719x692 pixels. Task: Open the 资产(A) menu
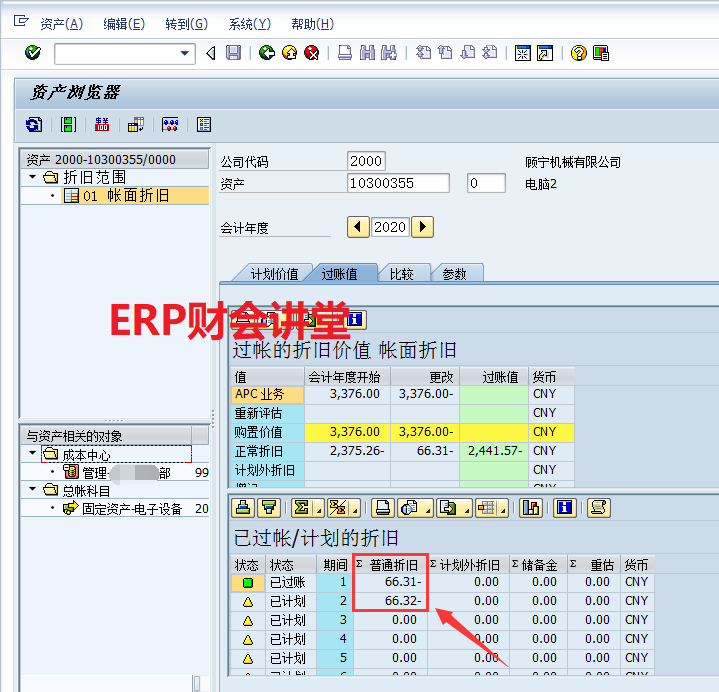(x=61, y=24)
